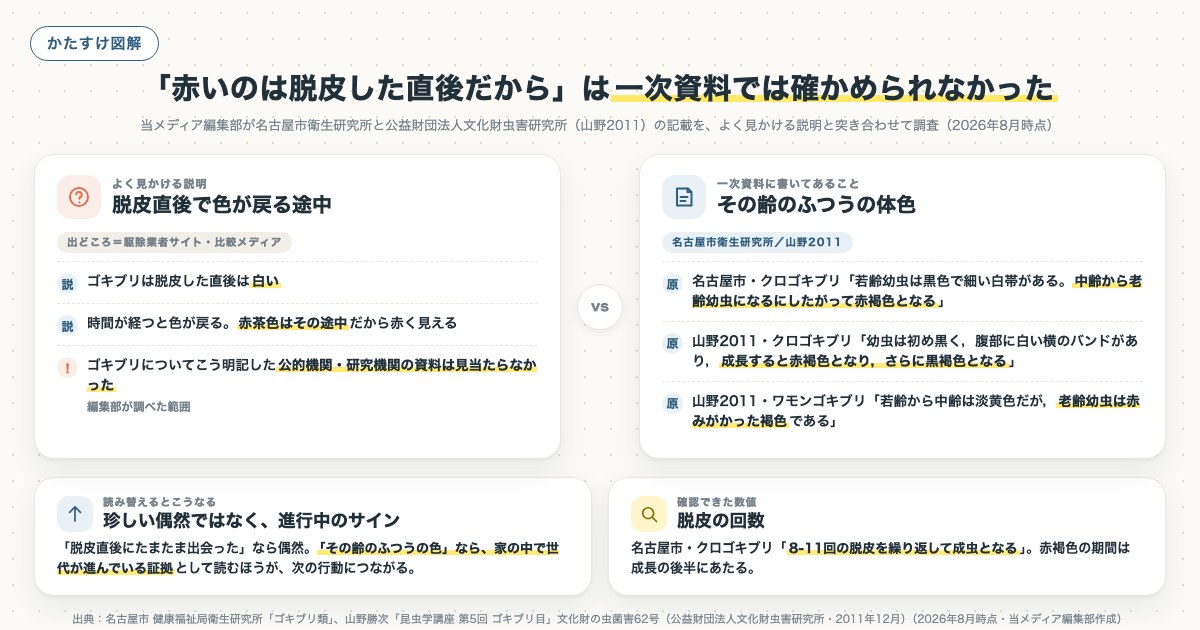Viewport: 1200px width, 630px height.
Task: Click the 出どころ=駆除業者サイト・比較メディア tag
Action: [174, 242]
